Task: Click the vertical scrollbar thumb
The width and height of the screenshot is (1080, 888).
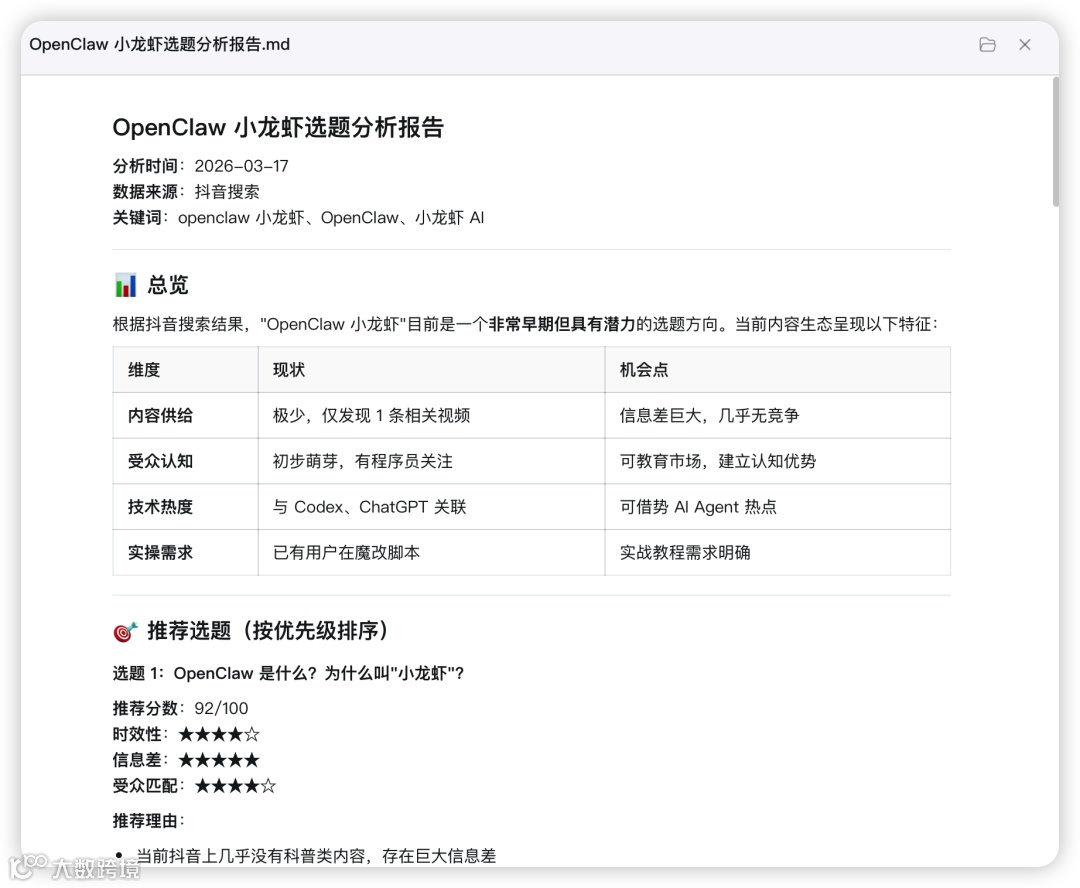Action: tap(1055, 142)
